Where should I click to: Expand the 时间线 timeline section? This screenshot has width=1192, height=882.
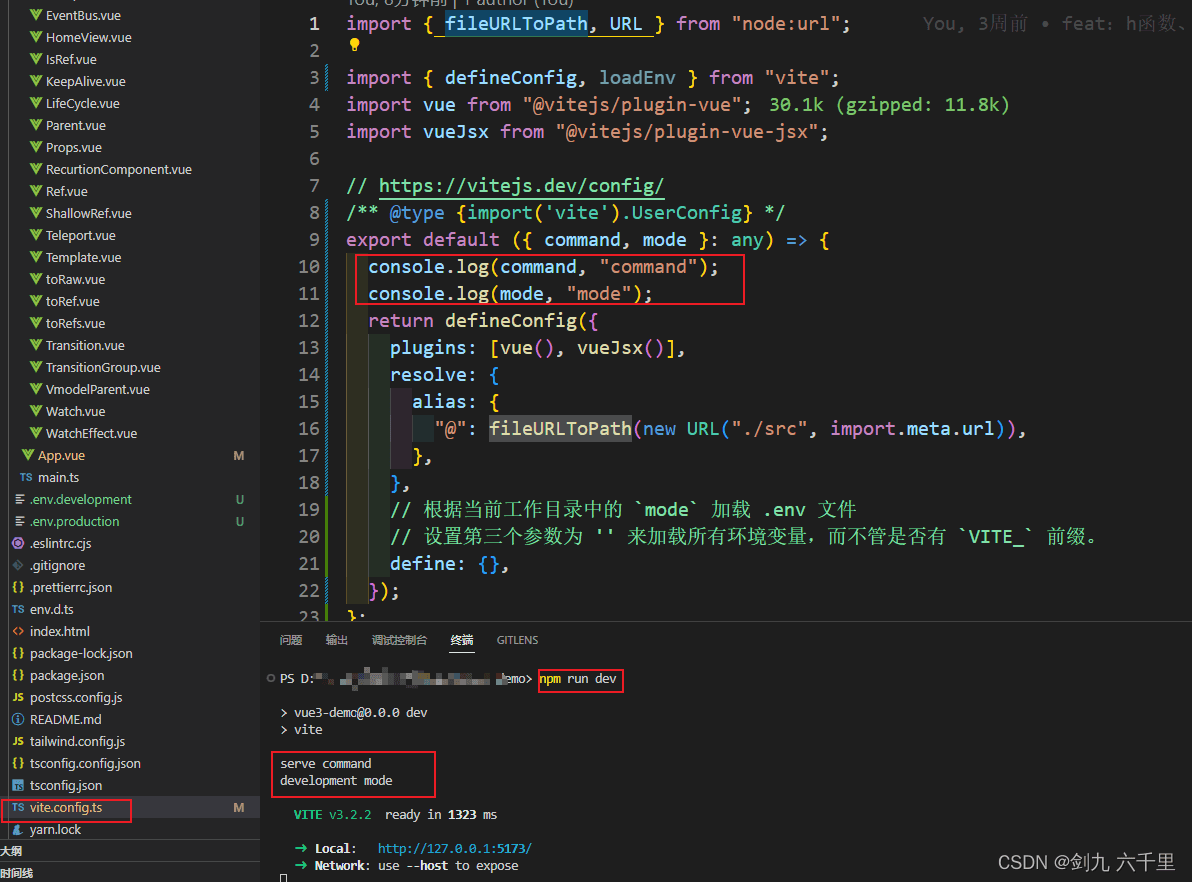click(x=17, y=874)
